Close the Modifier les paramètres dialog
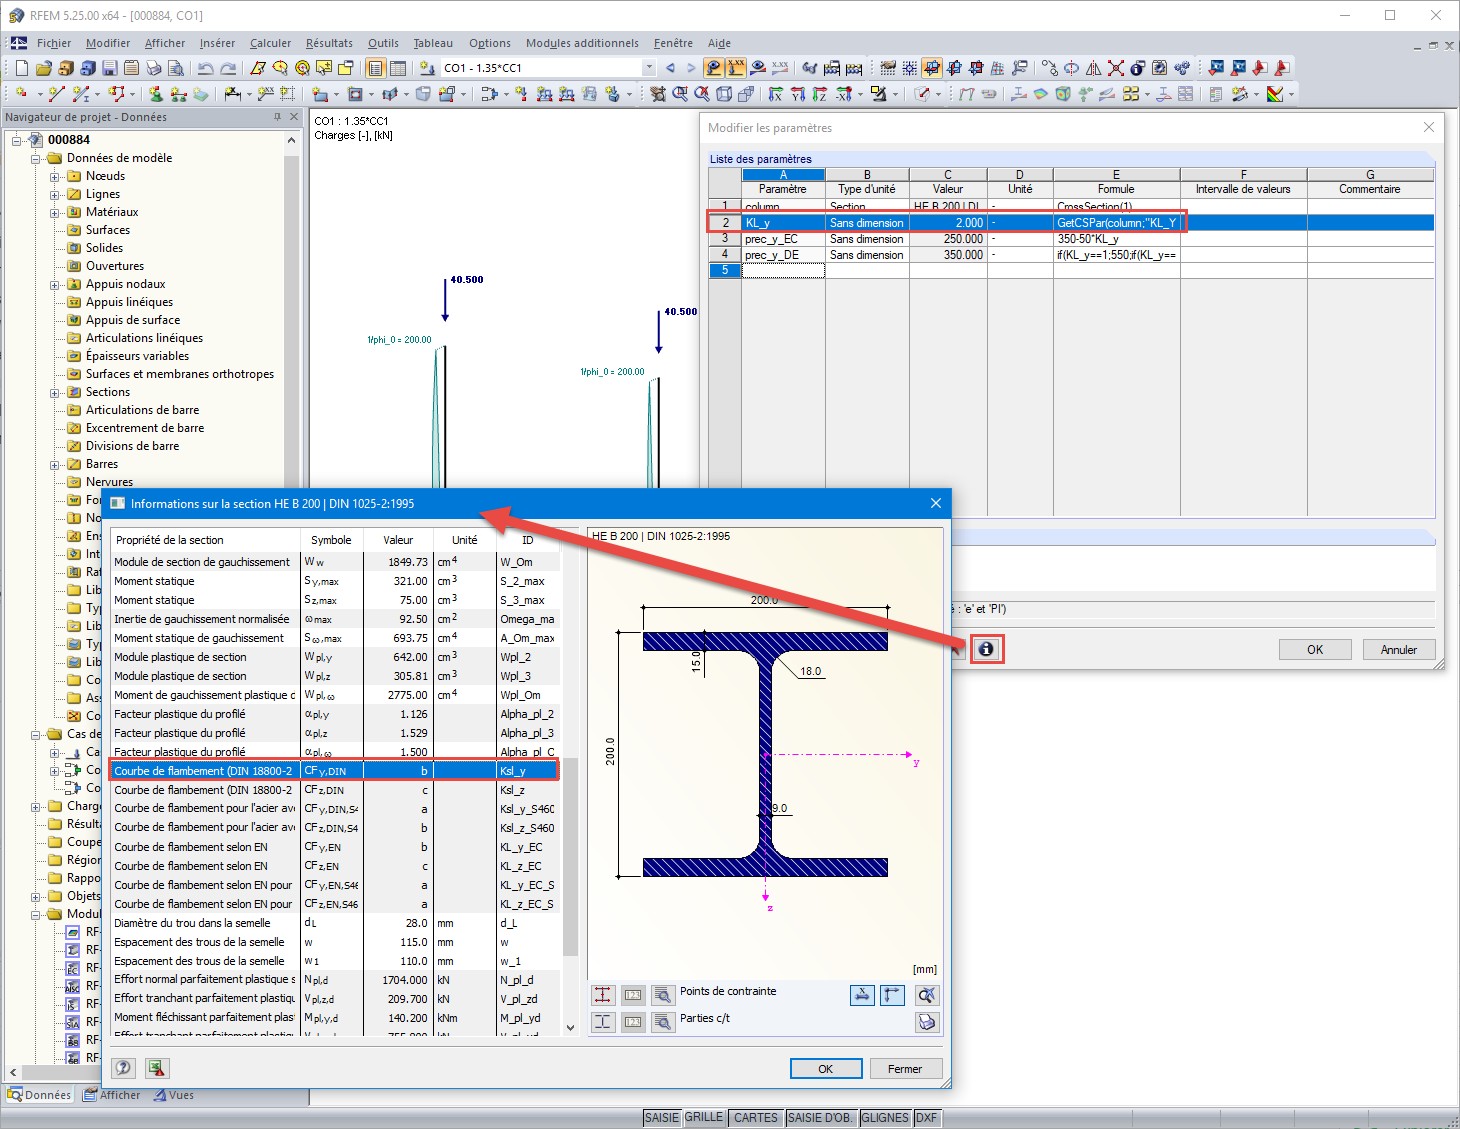 pos(1429,127)
